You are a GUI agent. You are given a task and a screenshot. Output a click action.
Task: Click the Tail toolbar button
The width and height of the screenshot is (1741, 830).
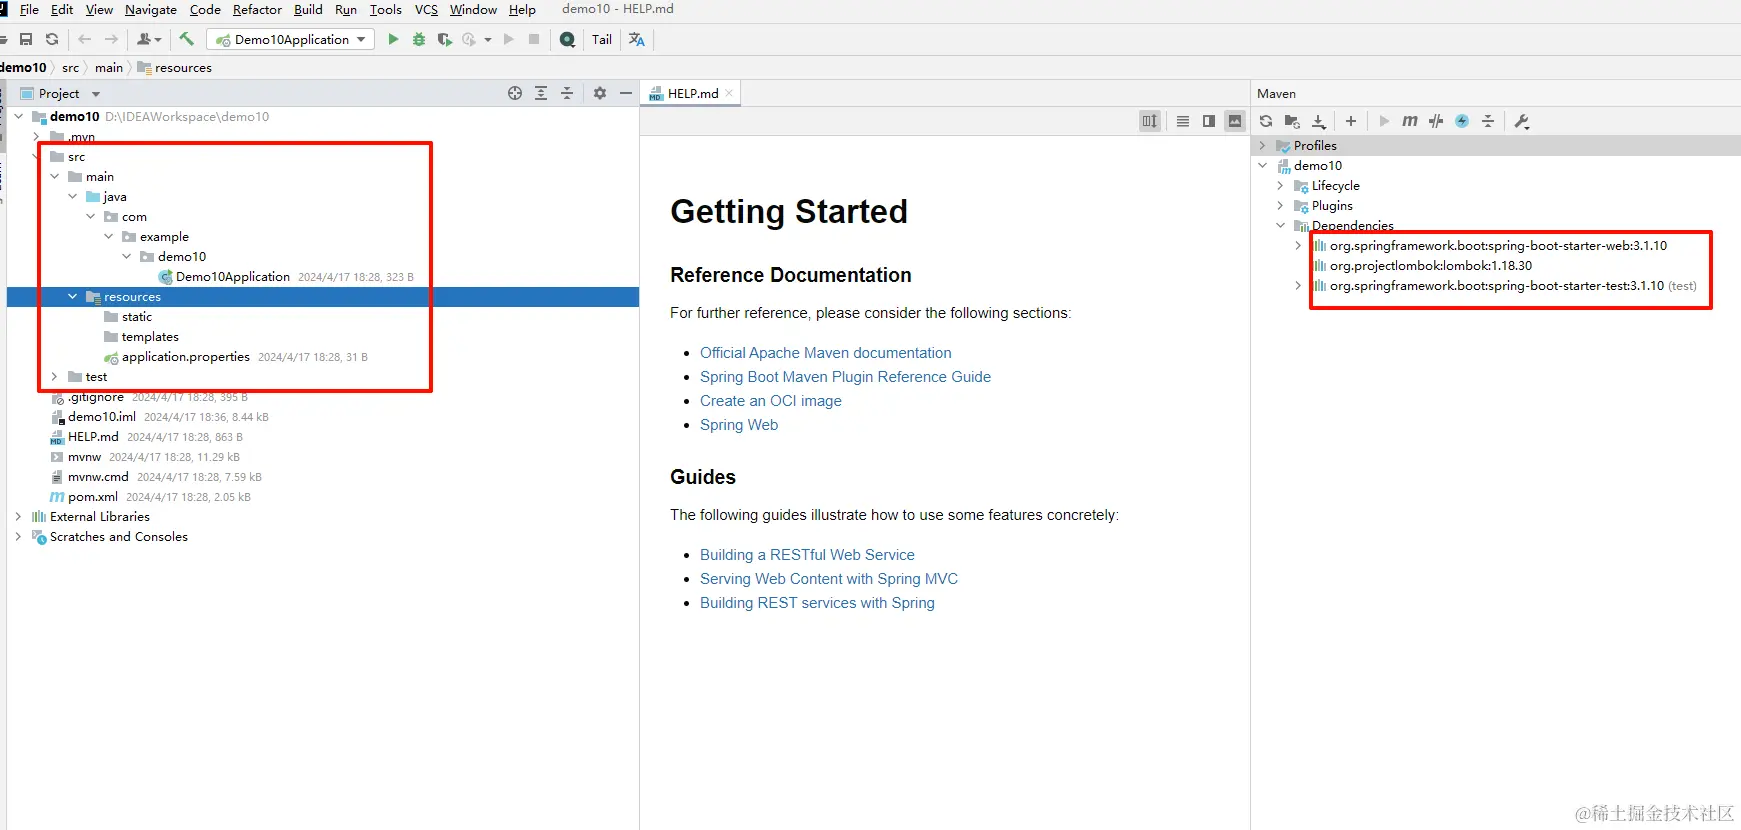(602, 39)
